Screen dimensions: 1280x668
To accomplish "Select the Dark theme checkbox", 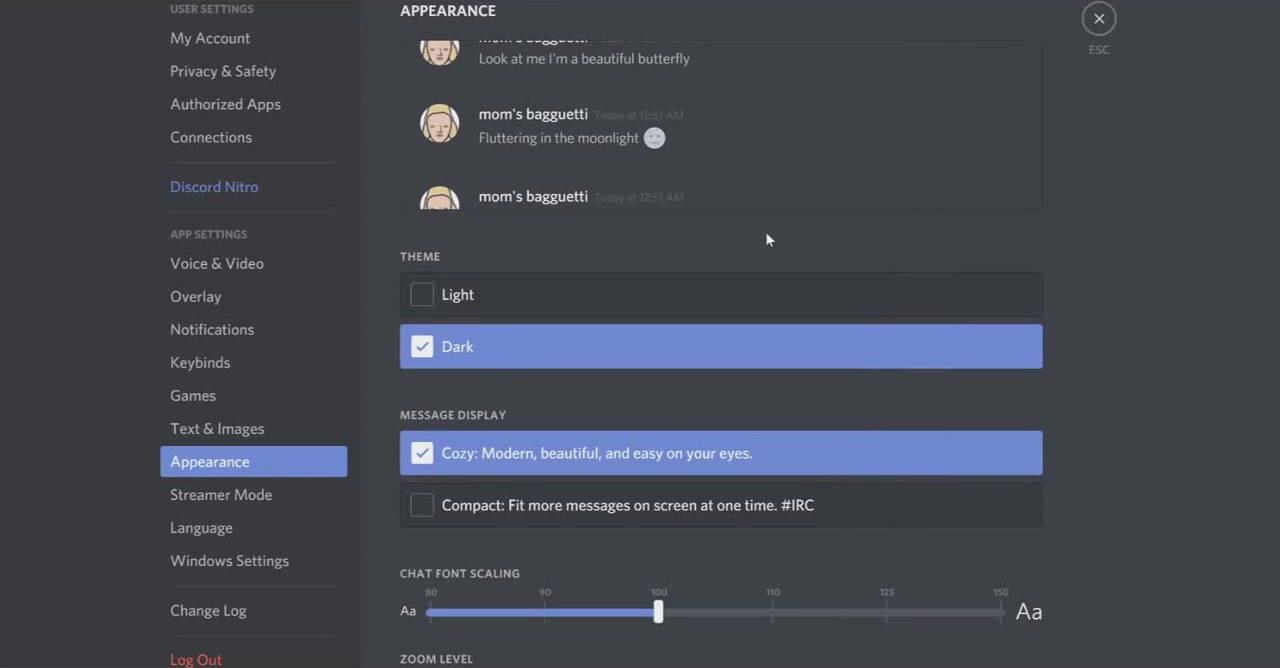I will [422, 346].
